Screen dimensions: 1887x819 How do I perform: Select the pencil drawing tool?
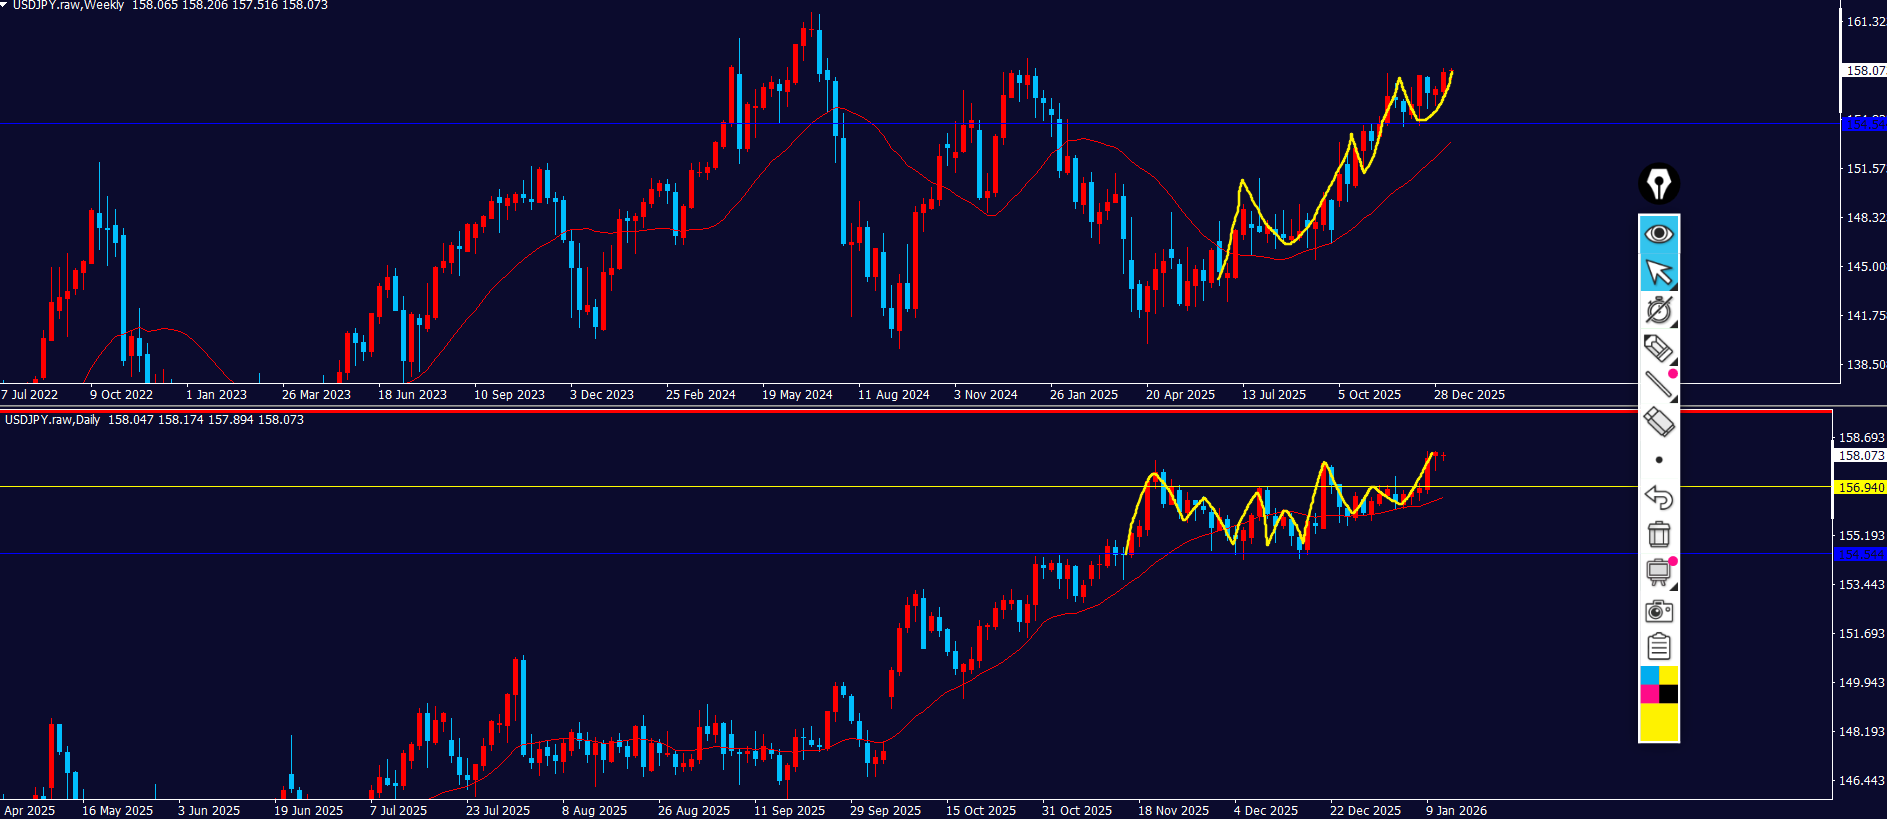[x=1659, y=348]
